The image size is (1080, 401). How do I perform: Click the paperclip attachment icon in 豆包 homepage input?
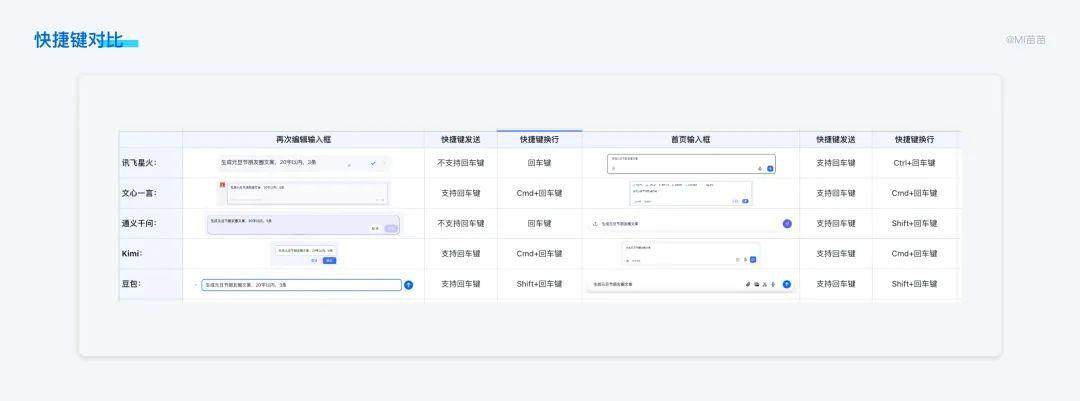tap(748, 284)
